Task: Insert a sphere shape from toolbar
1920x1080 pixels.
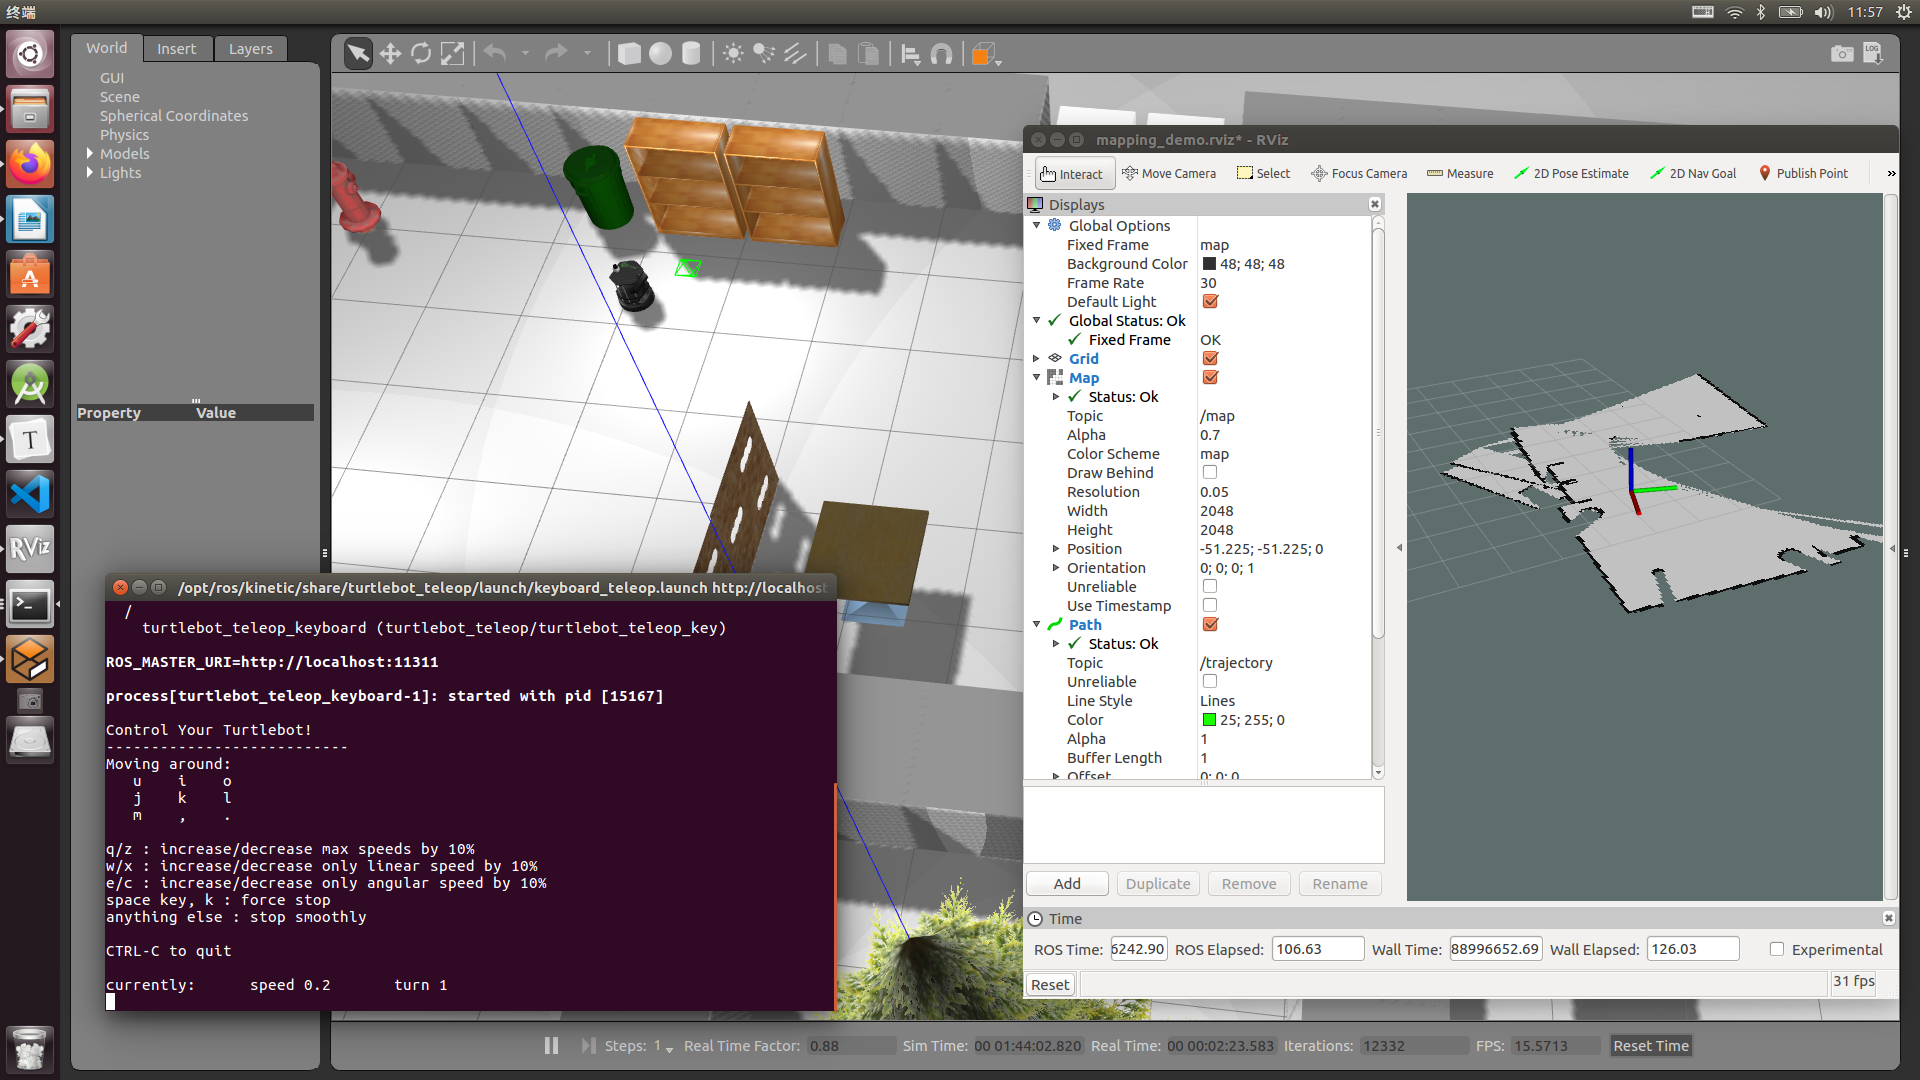Action: [x=660, y=54]
